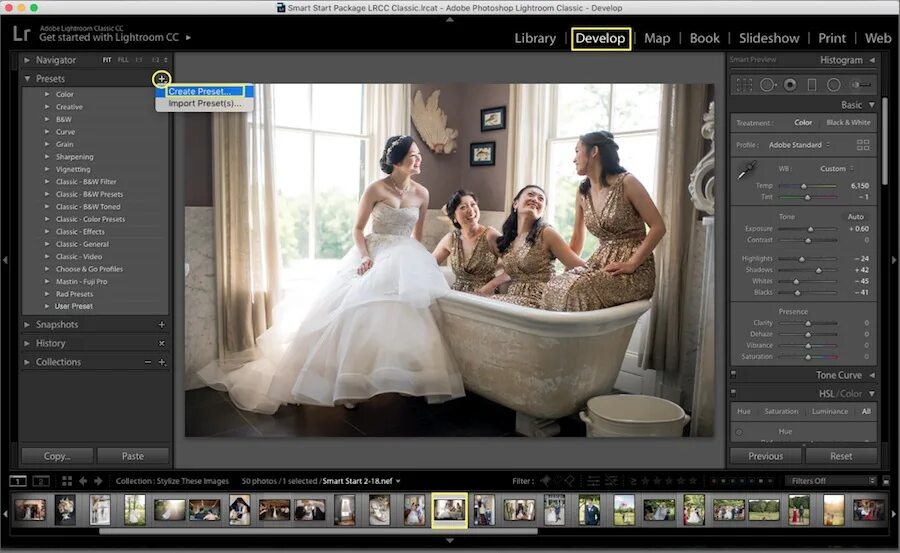Click the Temp slider handle

point(804,186)
